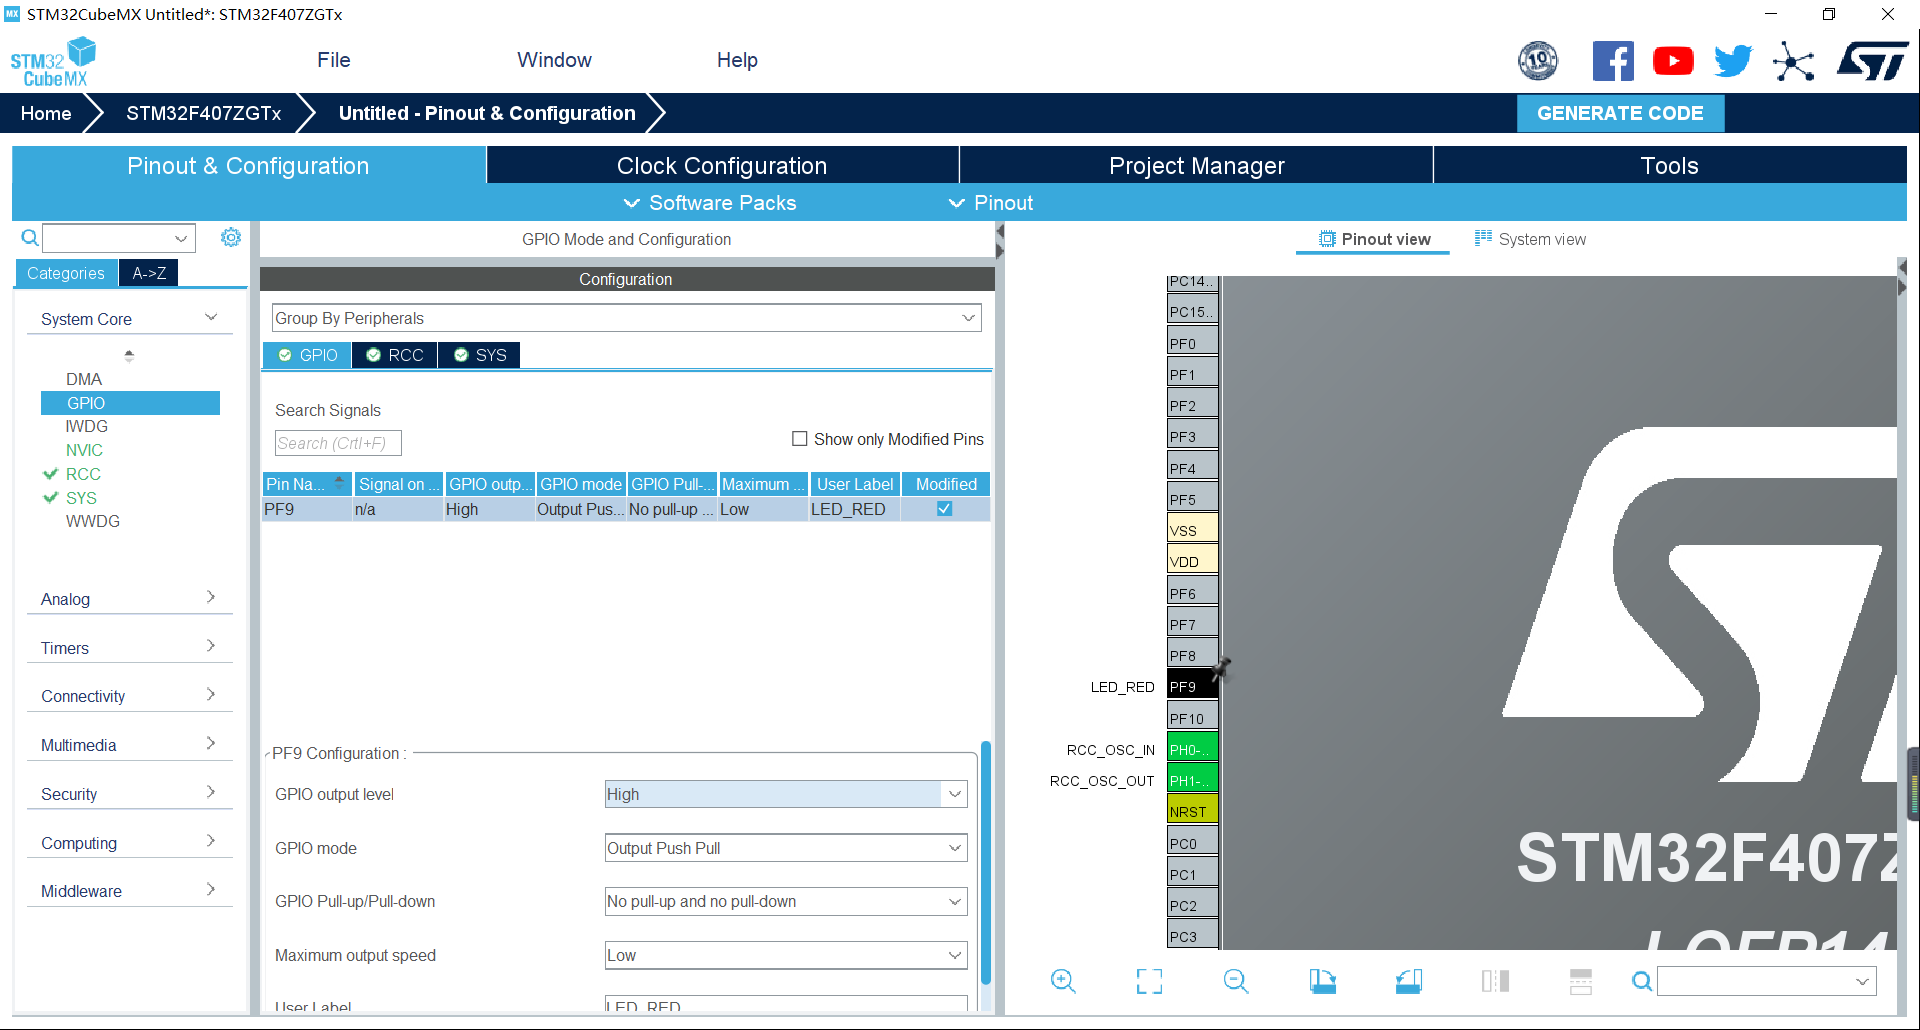Select NVIC in System Core list
This screenshot has width=1920, height=1030.
84,450
